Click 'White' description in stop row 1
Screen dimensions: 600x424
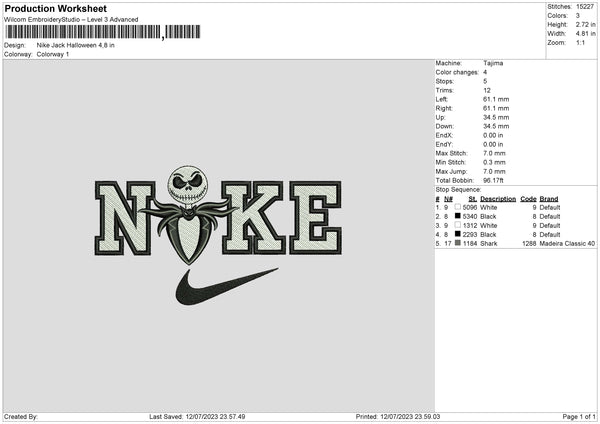(488, 207)
